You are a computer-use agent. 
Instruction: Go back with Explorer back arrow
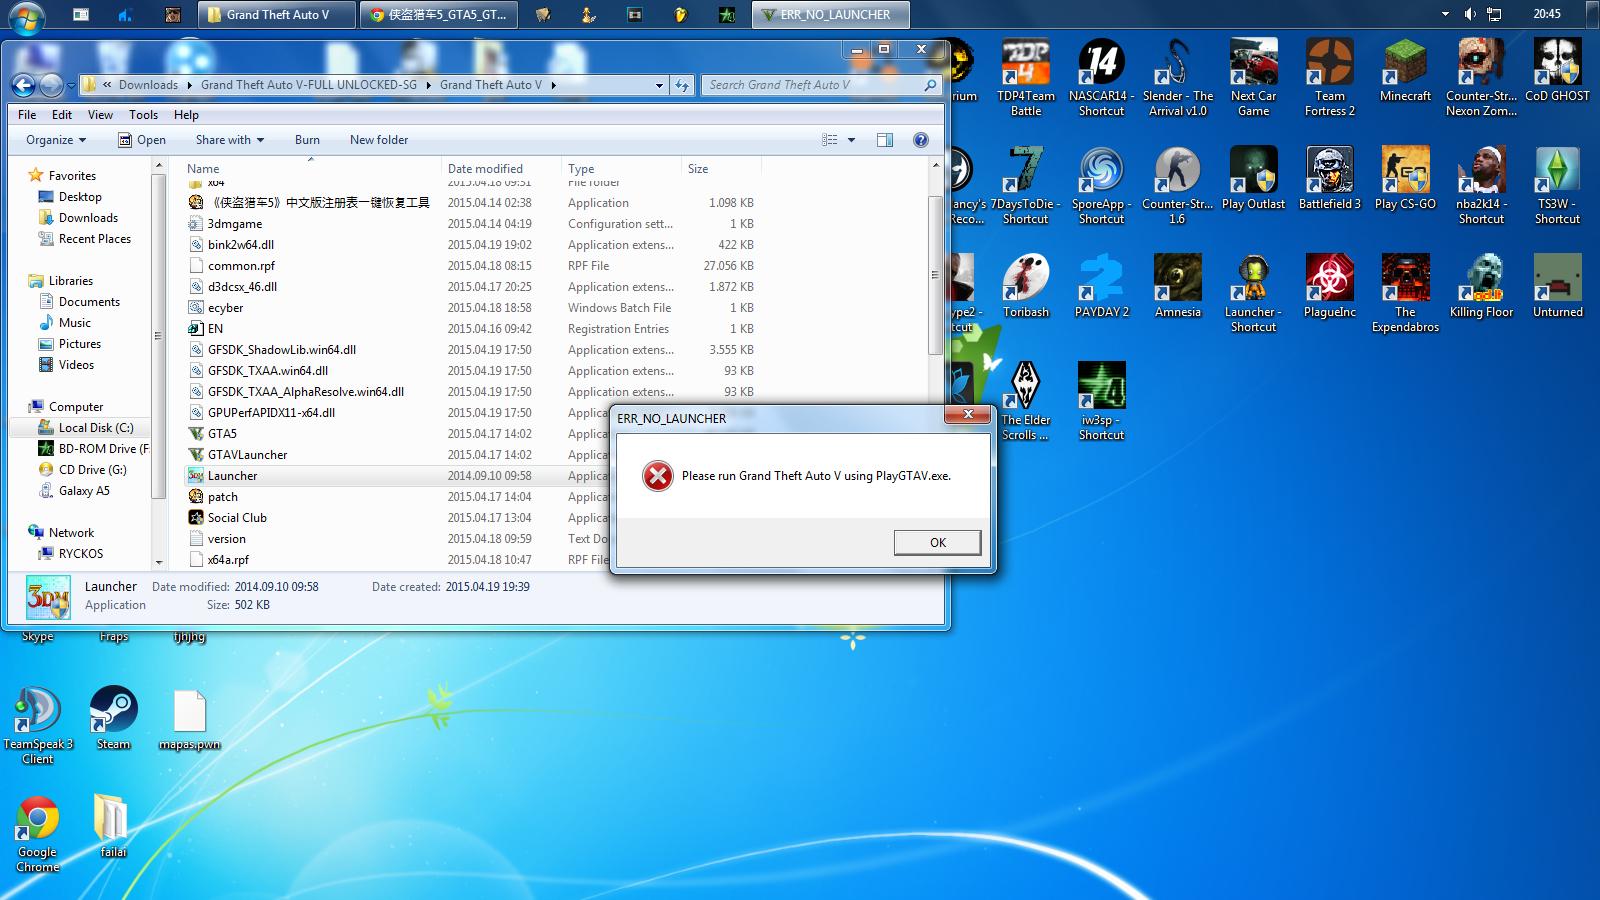click(24, 85)
